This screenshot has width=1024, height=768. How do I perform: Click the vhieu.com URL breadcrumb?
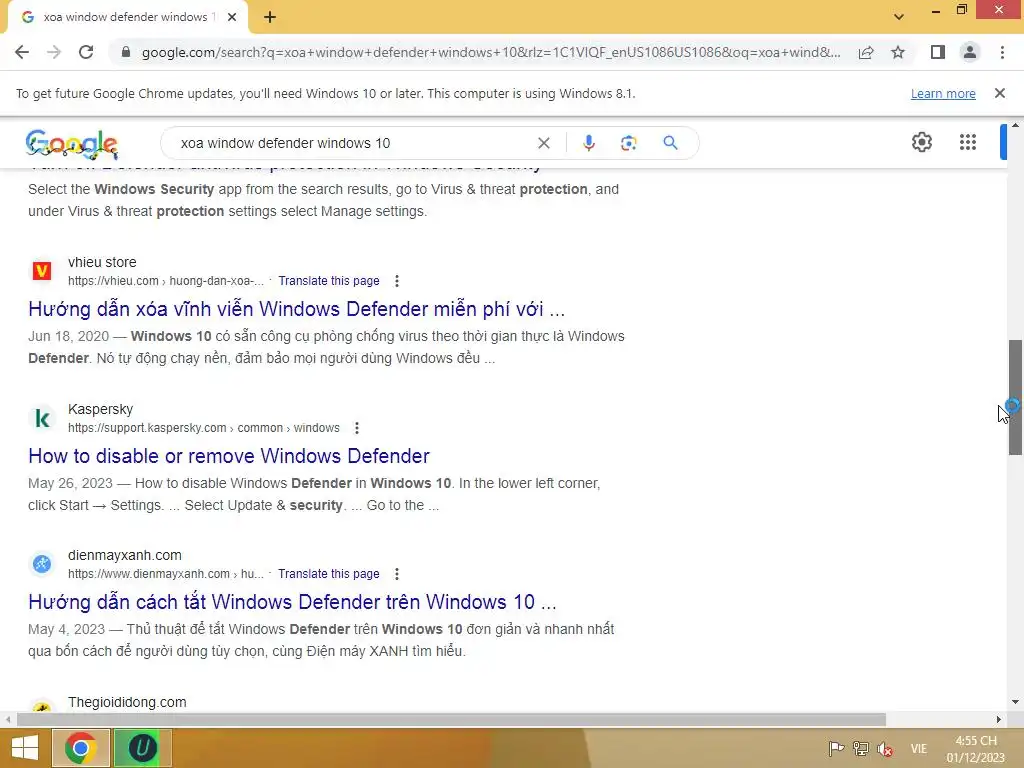[x=165, y=281]
